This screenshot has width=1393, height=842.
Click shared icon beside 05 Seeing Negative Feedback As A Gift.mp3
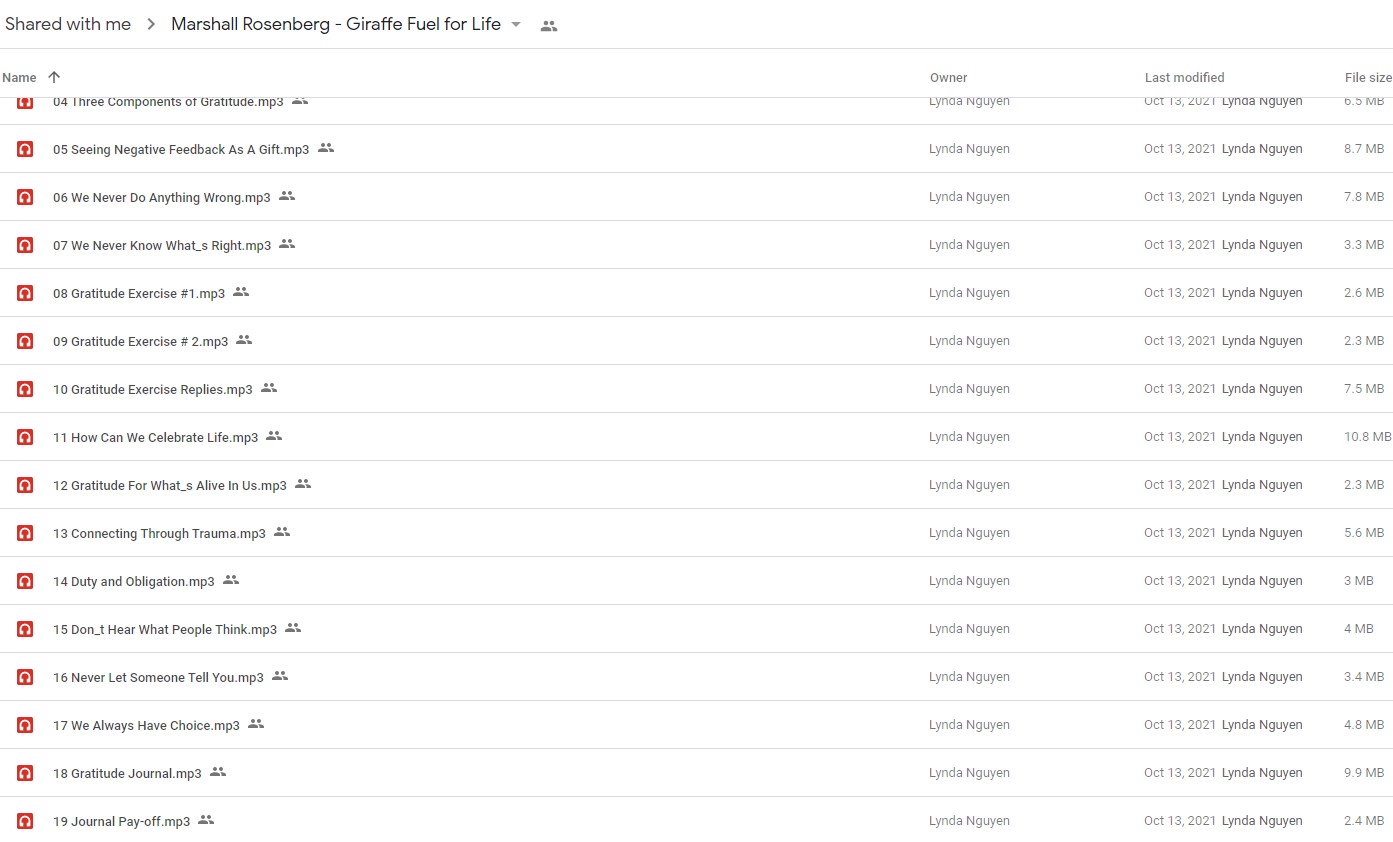(x=326, y=148)
